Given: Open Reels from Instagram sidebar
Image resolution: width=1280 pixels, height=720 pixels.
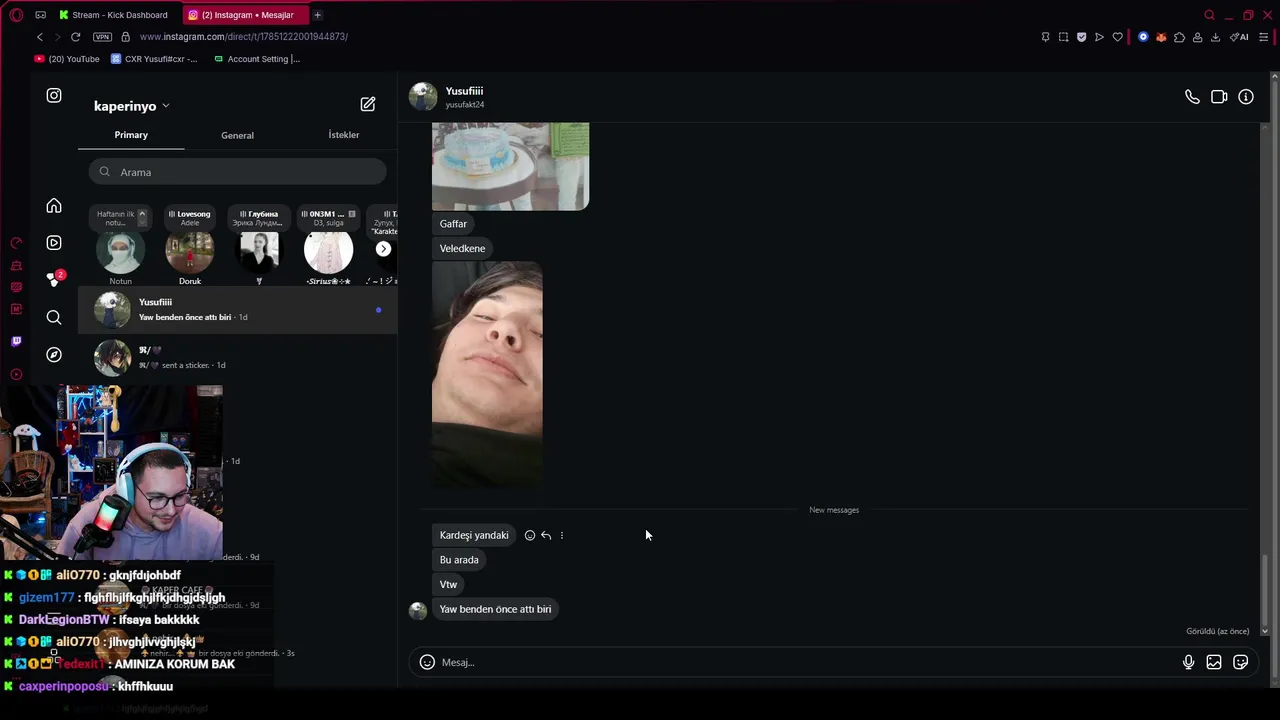Looking at the screenshot, I should point(54,243).
